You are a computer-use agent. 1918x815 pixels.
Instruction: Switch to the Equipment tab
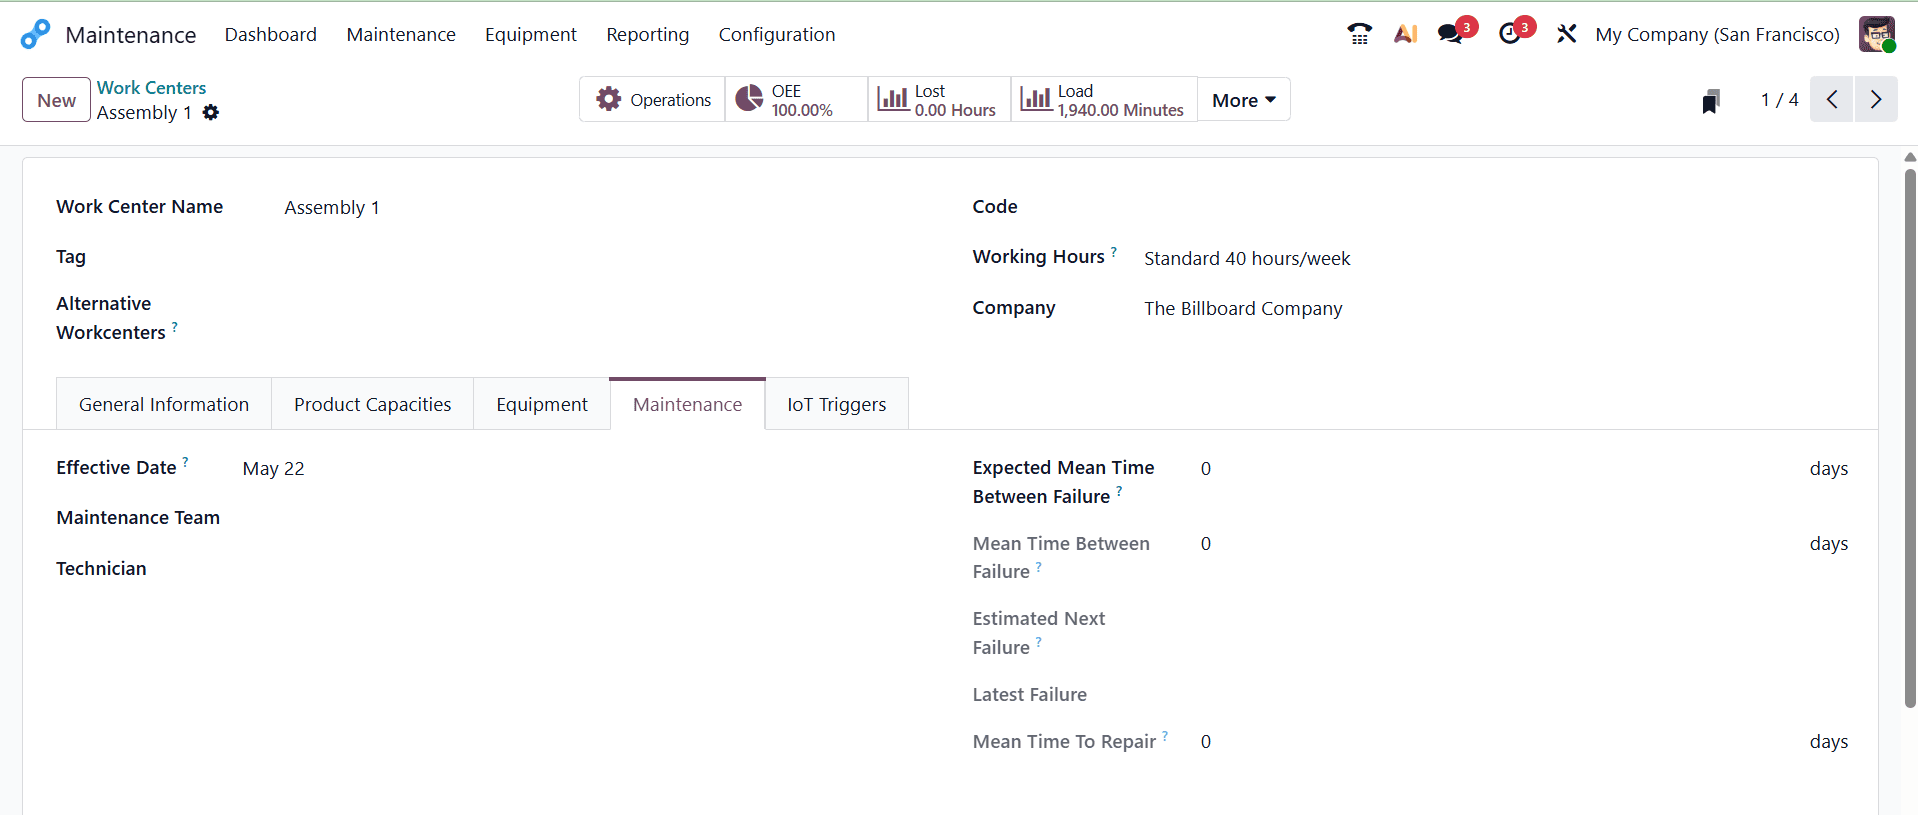(x=541, y=404)
